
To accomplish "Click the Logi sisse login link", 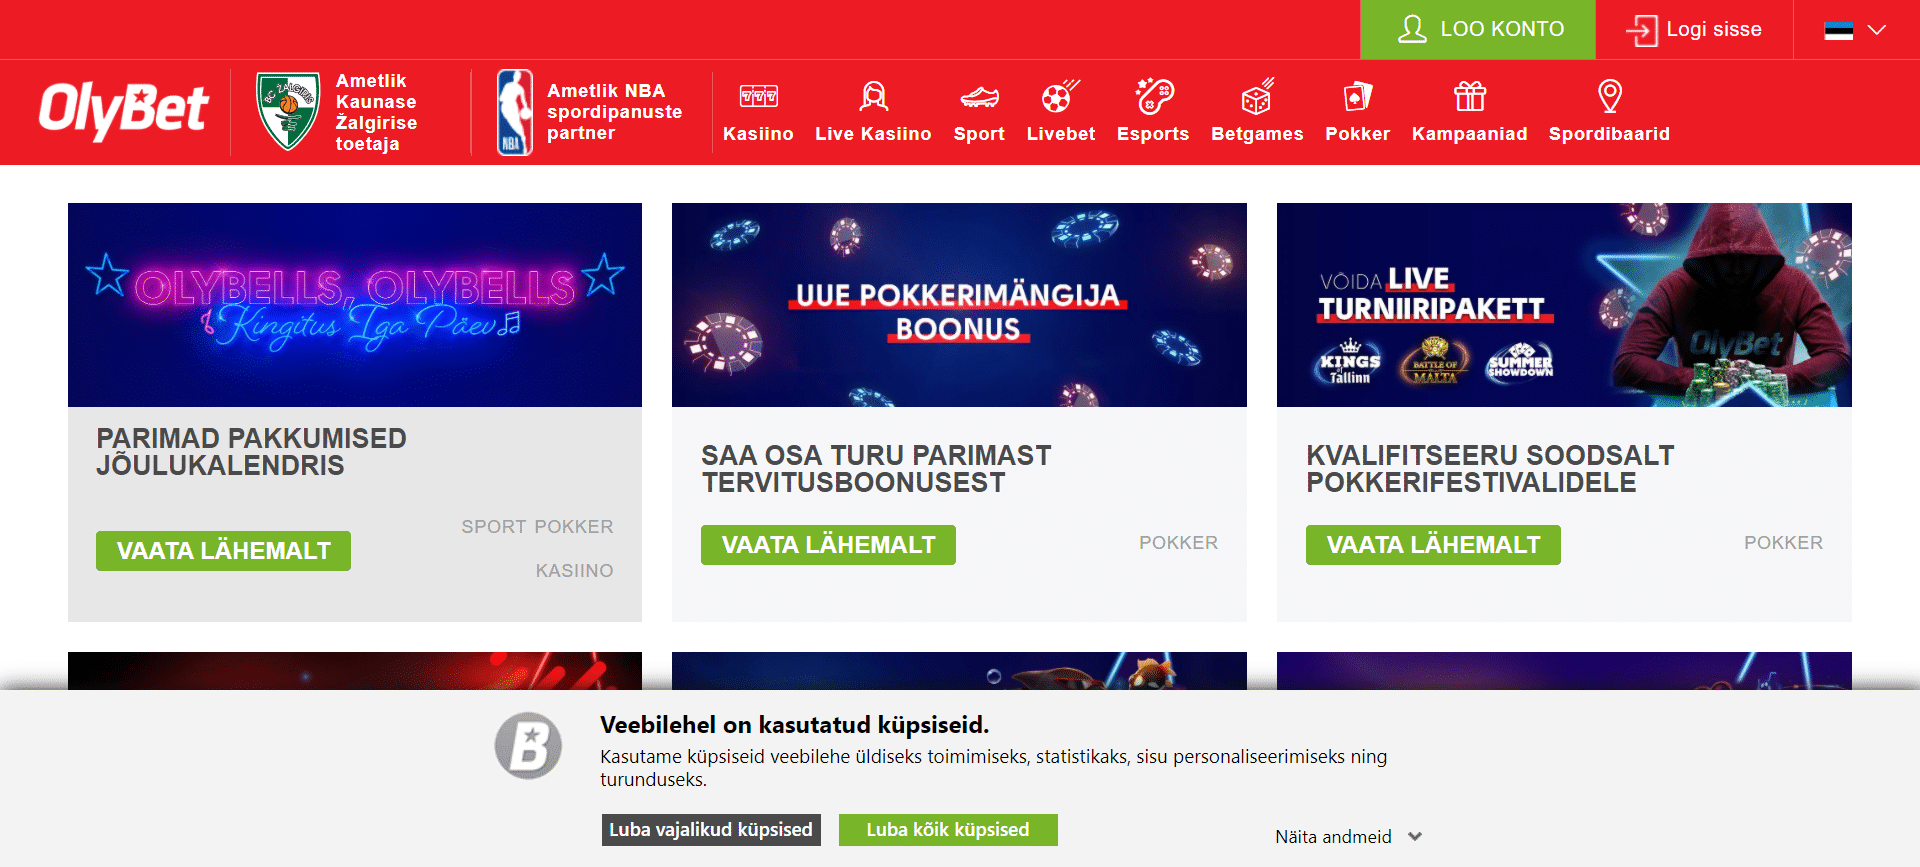I will tap(1695, 30).
